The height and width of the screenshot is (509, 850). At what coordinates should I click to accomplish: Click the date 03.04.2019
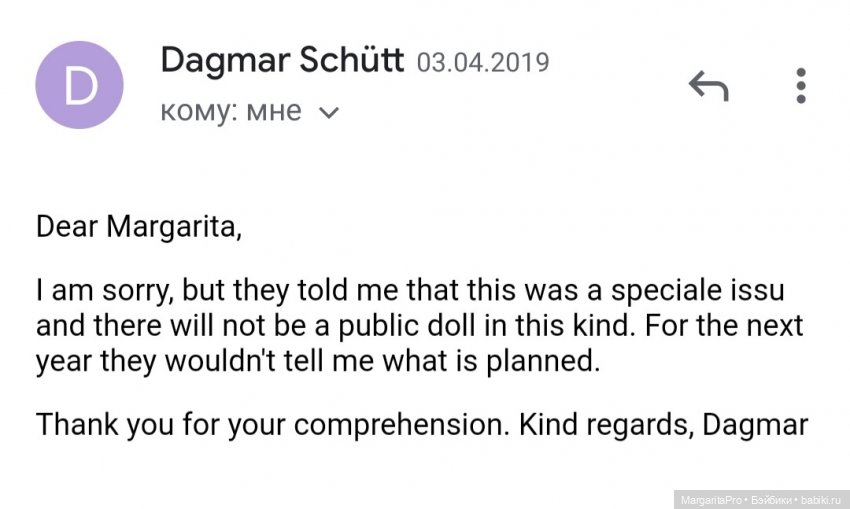(x=483, y=62)
